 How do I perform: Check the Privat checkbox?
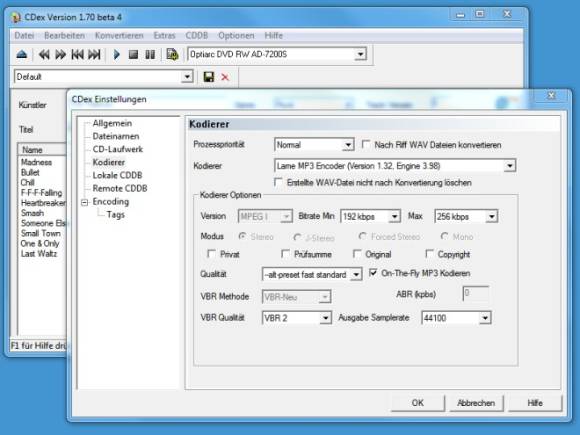click(211, 254)
